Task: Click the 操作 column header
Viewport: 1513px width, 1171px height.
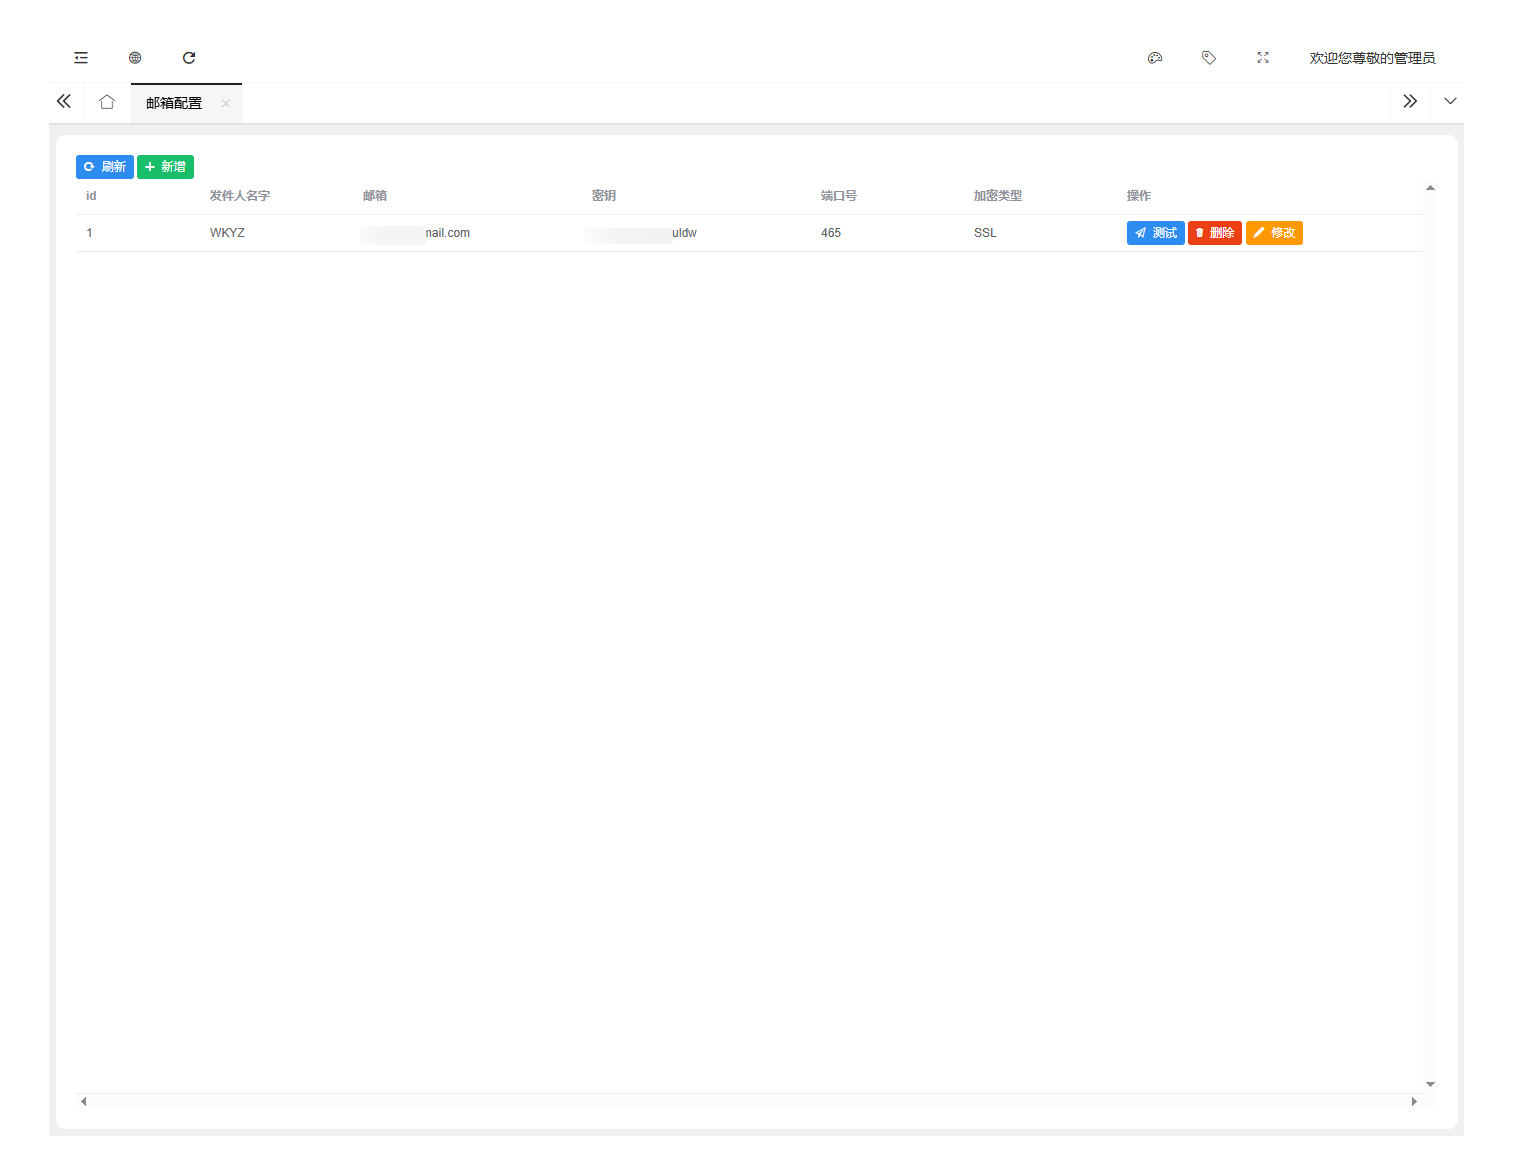Action: pyautogui.click(x=1139, y=196)
